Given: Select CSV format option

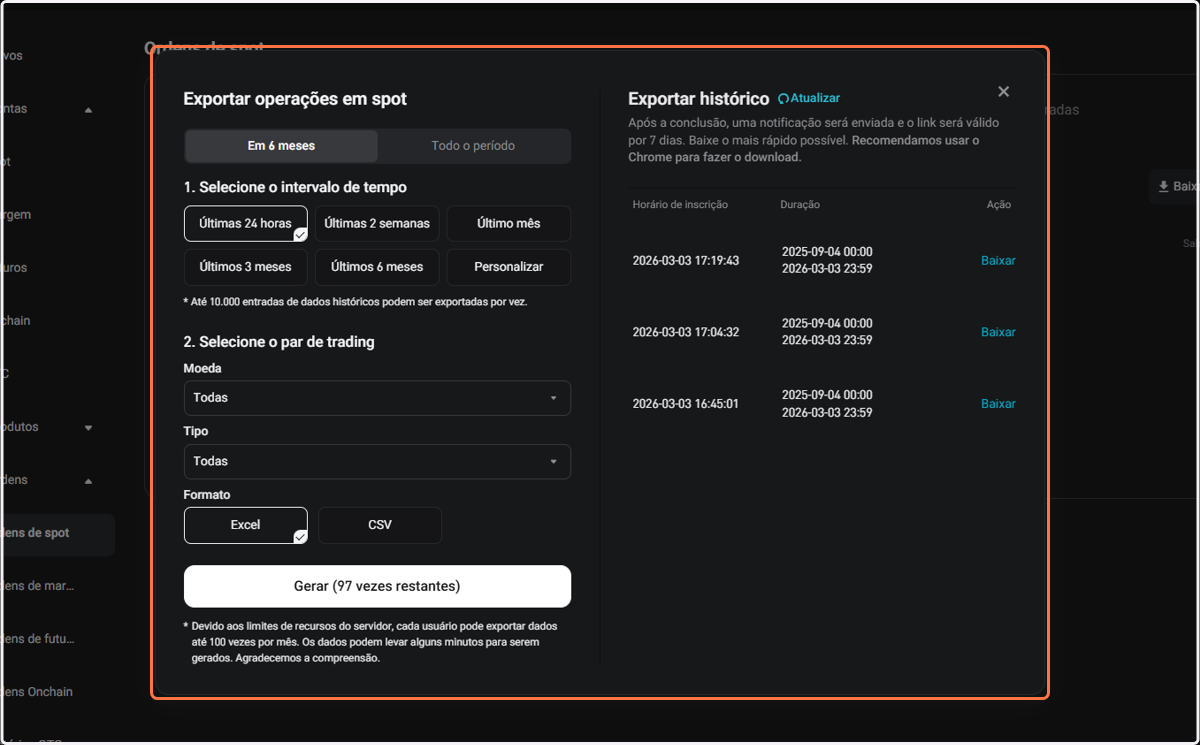Looking at the screenshot, I should 380,525.
